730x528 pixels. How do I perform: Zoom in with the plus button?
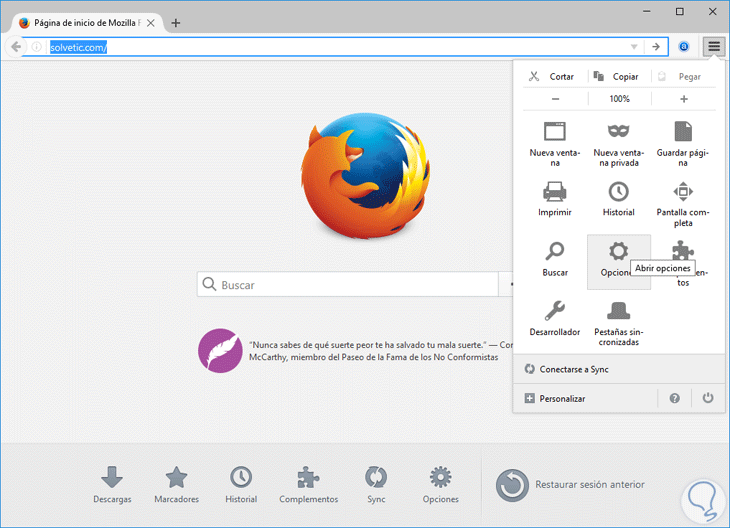click(x=683, y=99)
